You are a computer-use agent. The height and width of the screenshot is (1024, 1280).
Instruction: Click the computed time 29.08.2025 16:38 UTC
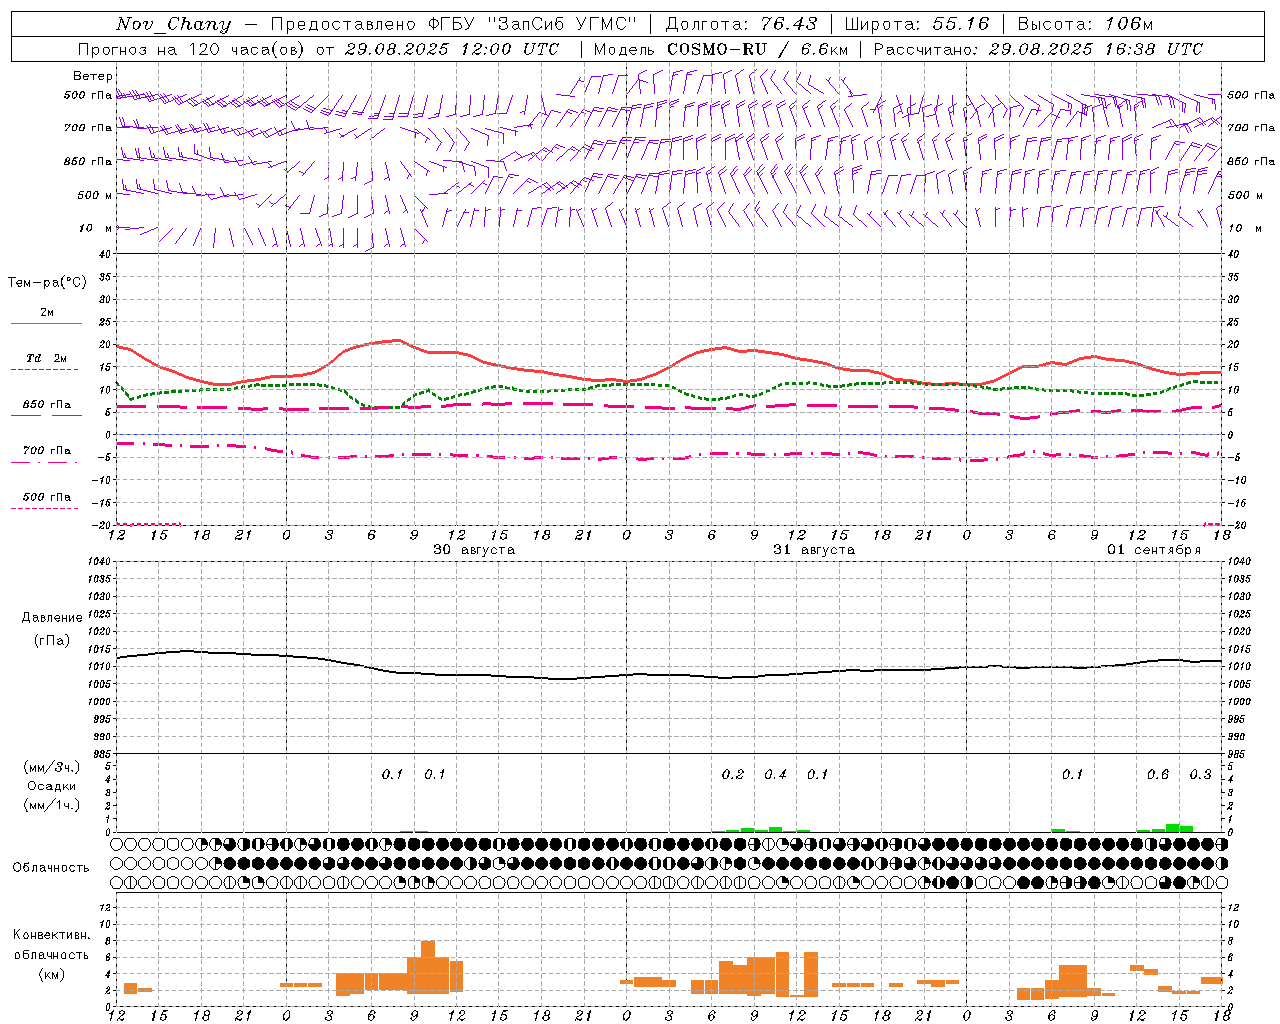coord(1095,49)
